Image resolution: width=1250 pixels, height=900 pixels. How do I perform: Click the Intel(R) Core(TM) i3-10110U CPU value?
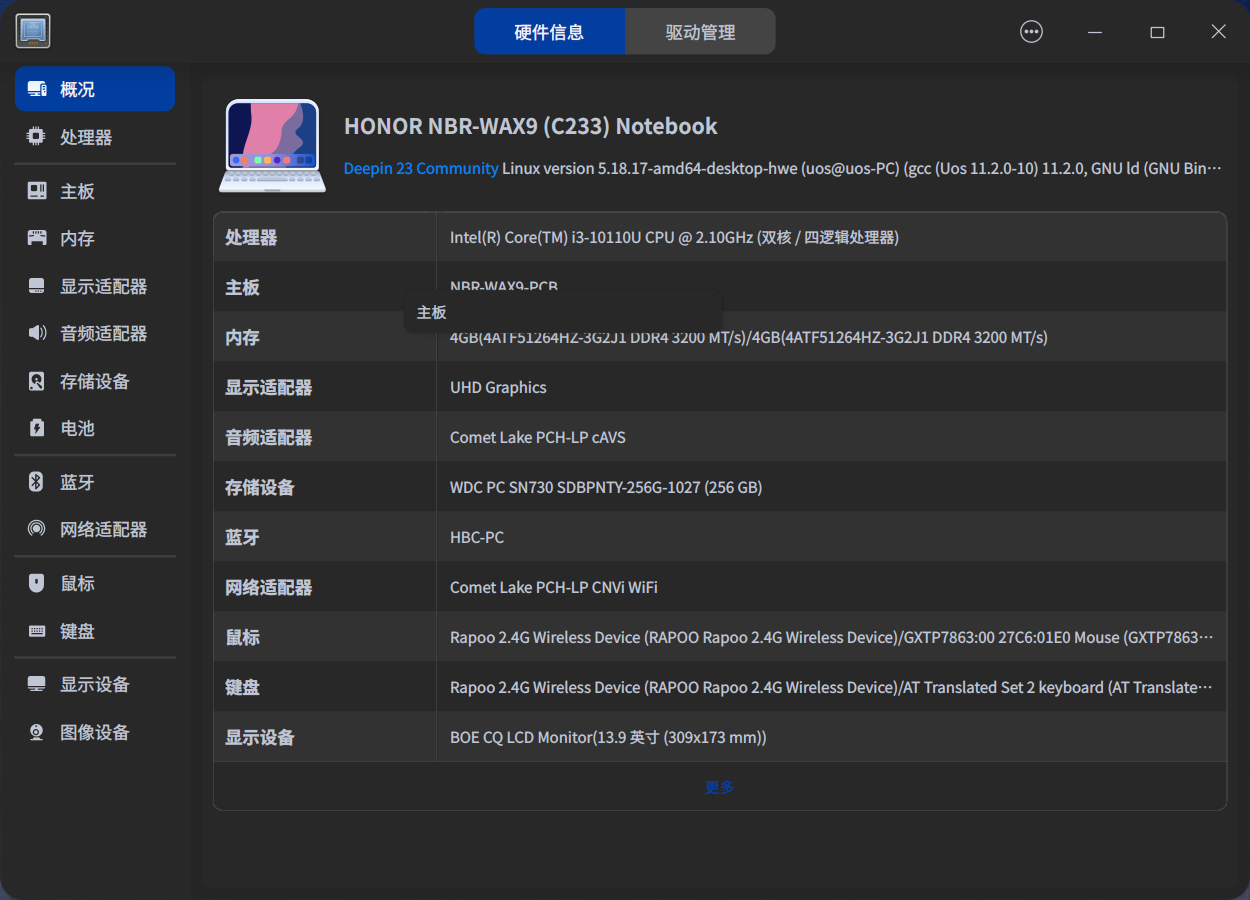click(674, 237)
